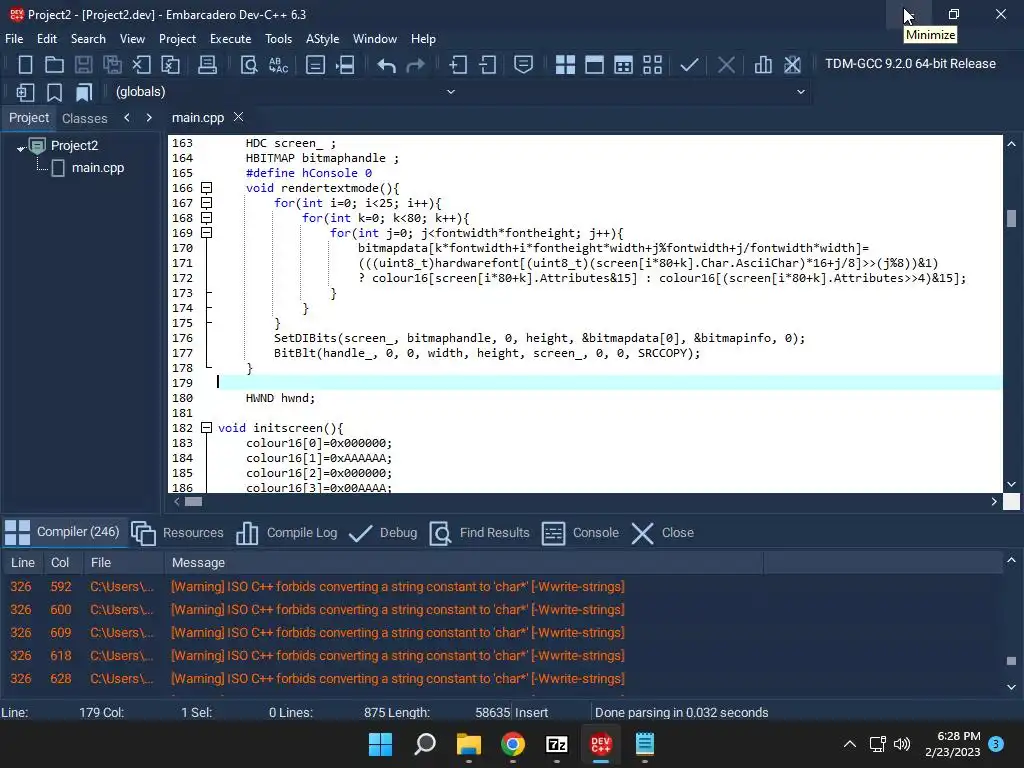
Task: Click the Print toolbar icon
Action: click(x=208, y=65)
